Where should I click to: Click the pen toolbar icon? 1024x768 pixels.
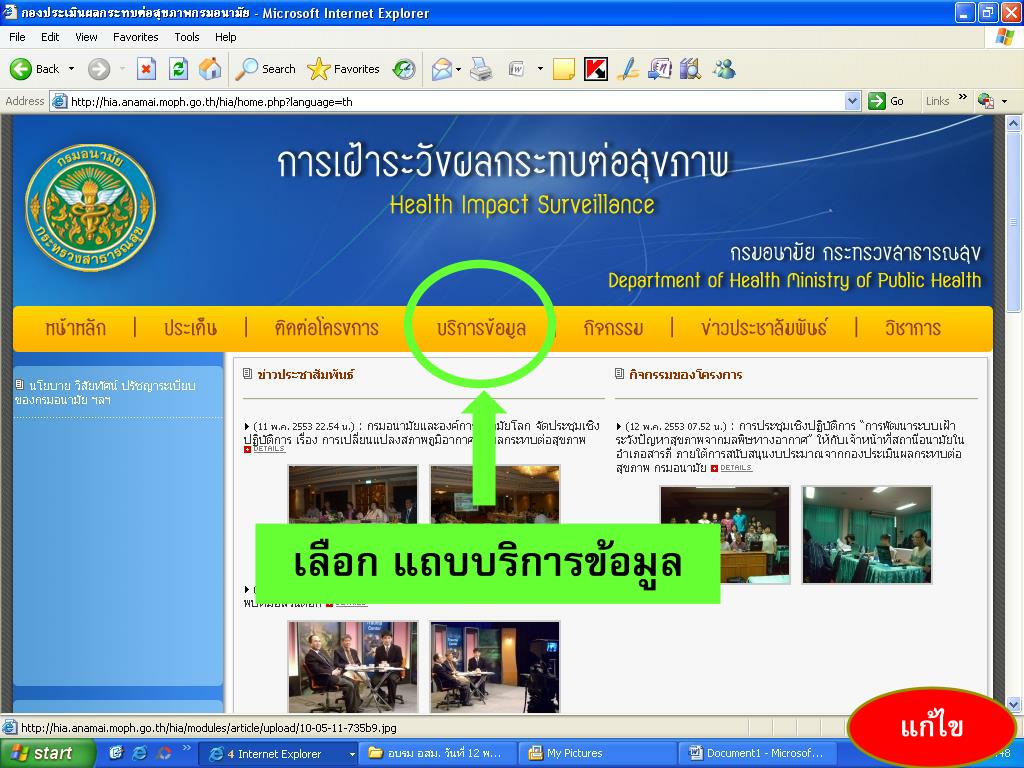[628, 69]
